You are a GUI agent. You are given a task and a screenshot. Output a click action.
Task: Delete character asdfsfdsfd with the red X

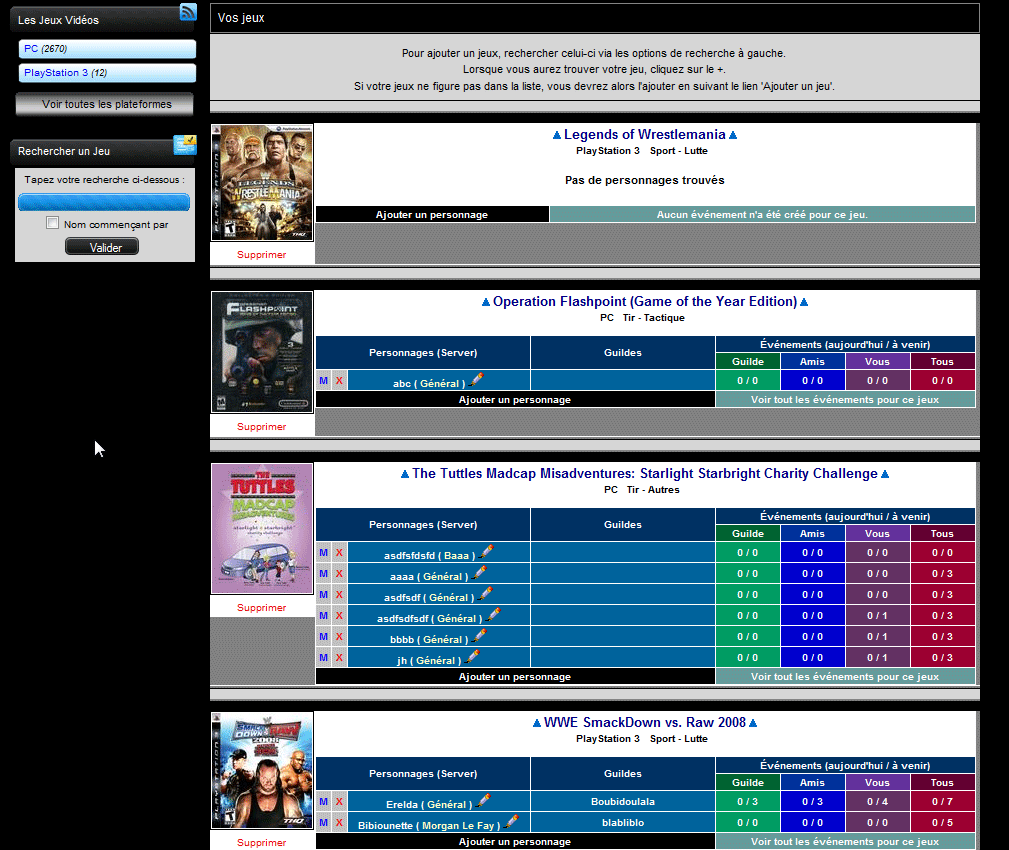(x=339, y=552)
